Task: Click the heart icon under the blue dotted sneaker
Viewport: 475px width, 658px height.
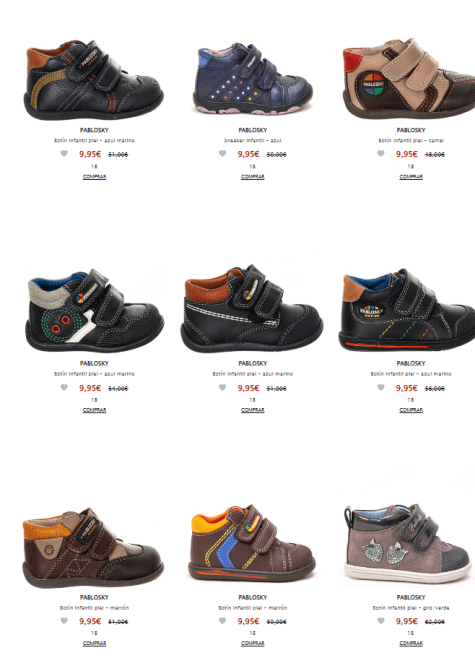Action: click(x=222, y=154)
